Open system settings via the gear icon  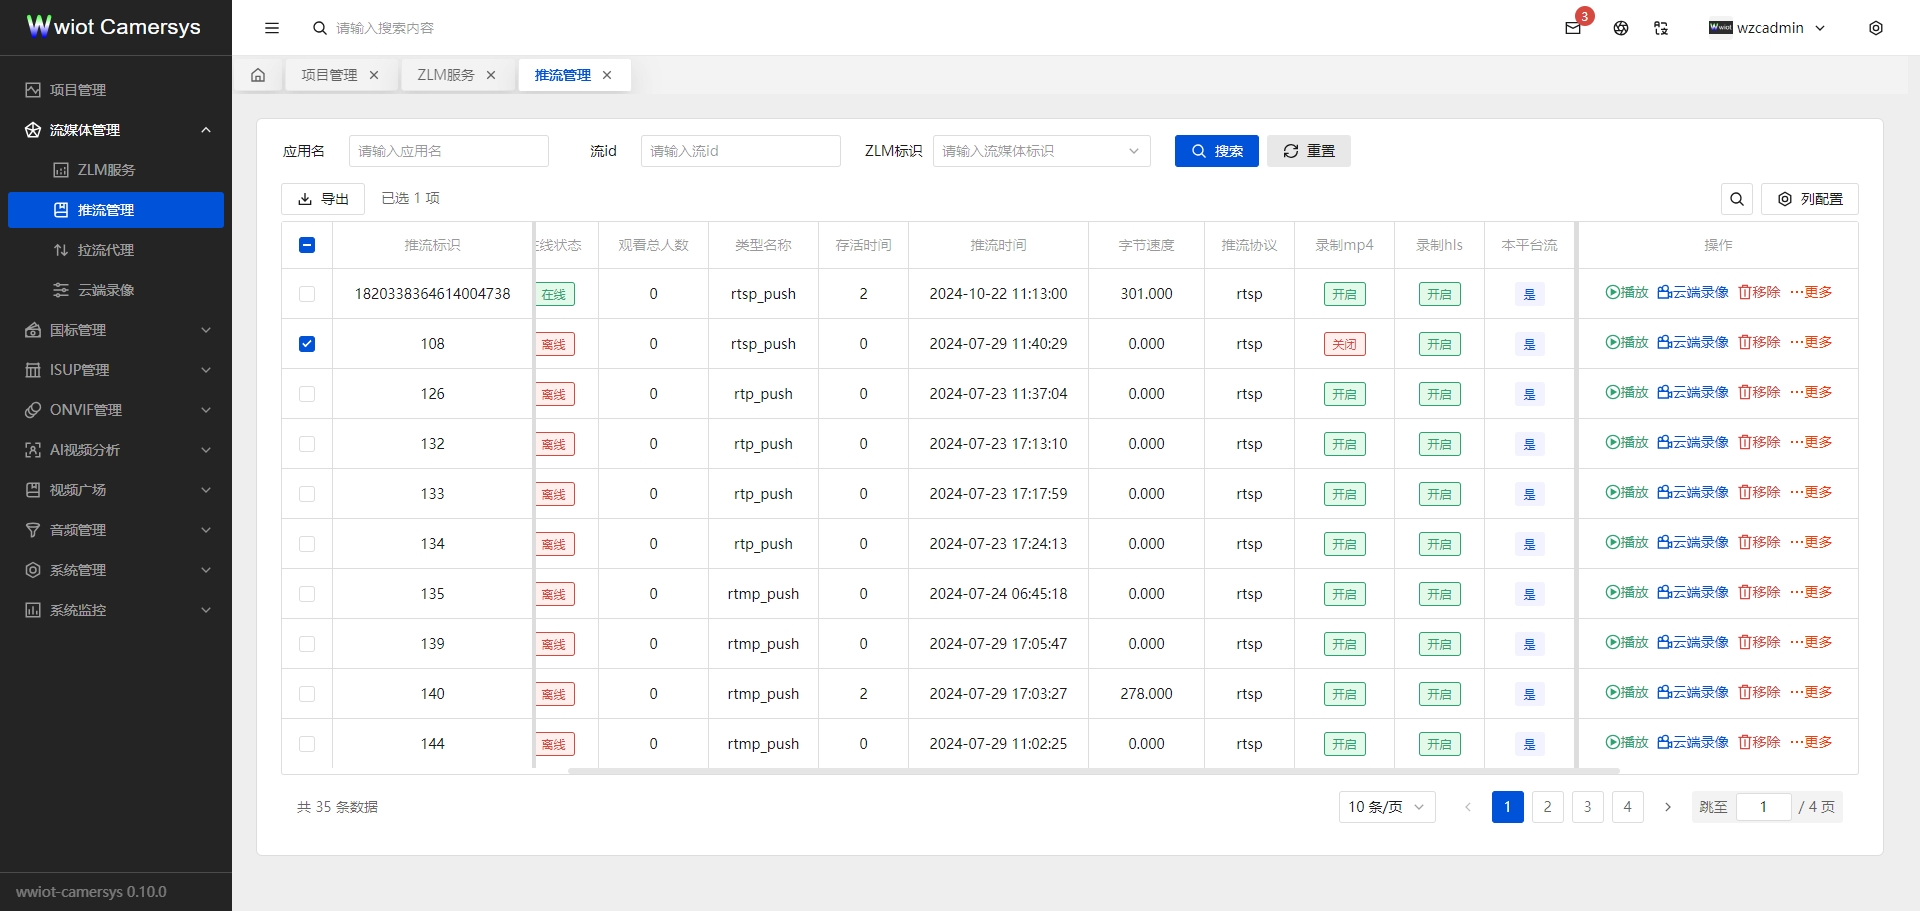(1877, 28)
